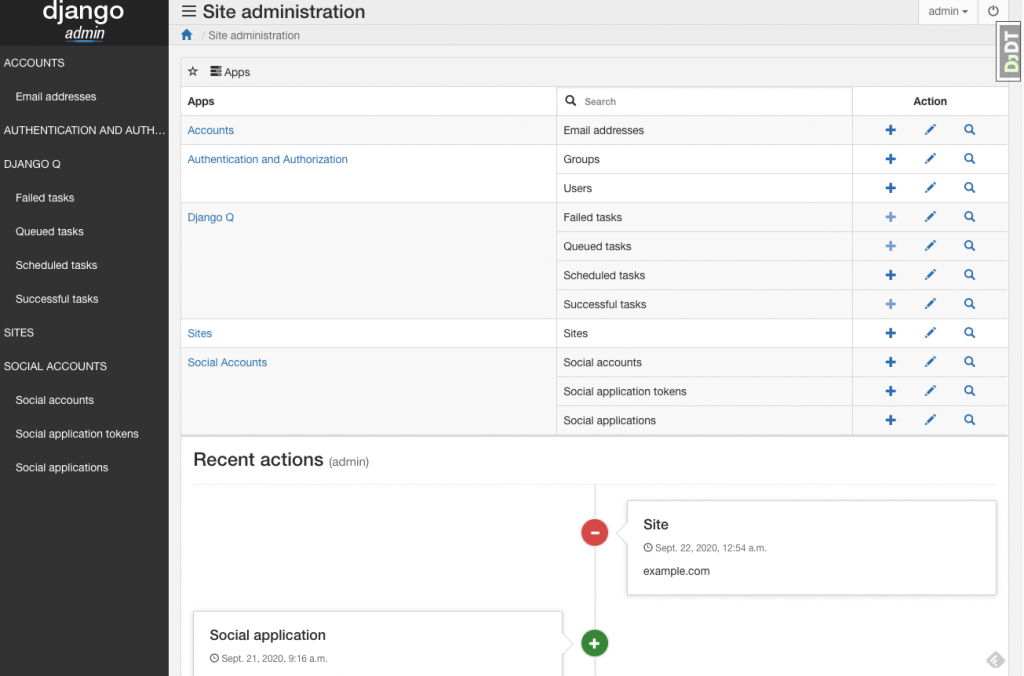Click 'Social application tokens' table cell
This screenshot has width=1024, height=676.
point(704,391)
